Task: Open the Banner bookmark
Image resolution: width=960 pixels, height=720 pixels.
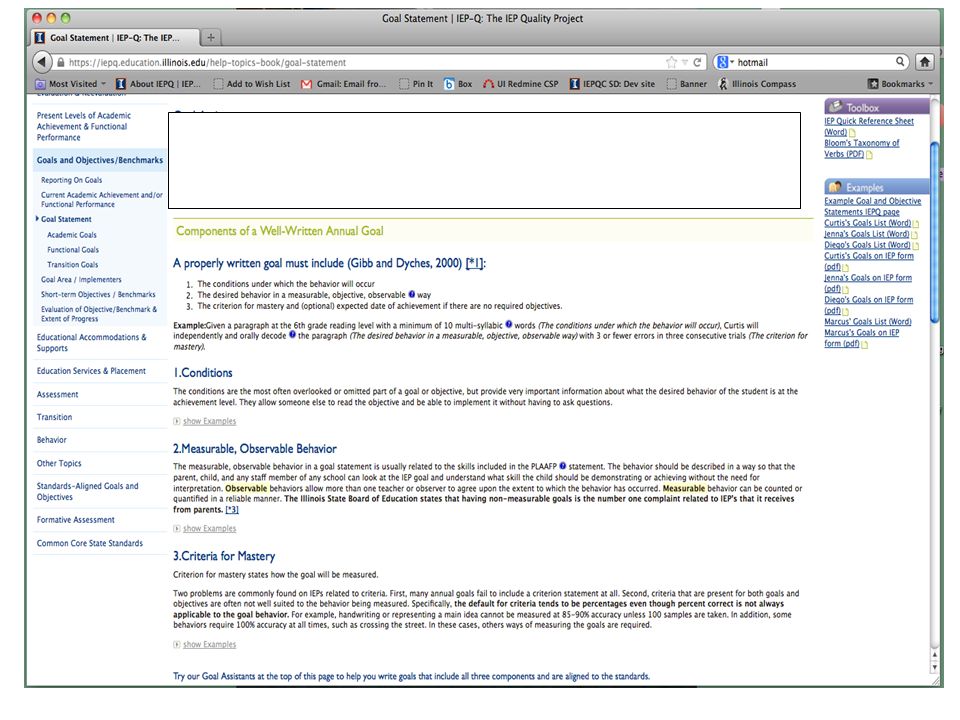Action: tap(686, 84)
